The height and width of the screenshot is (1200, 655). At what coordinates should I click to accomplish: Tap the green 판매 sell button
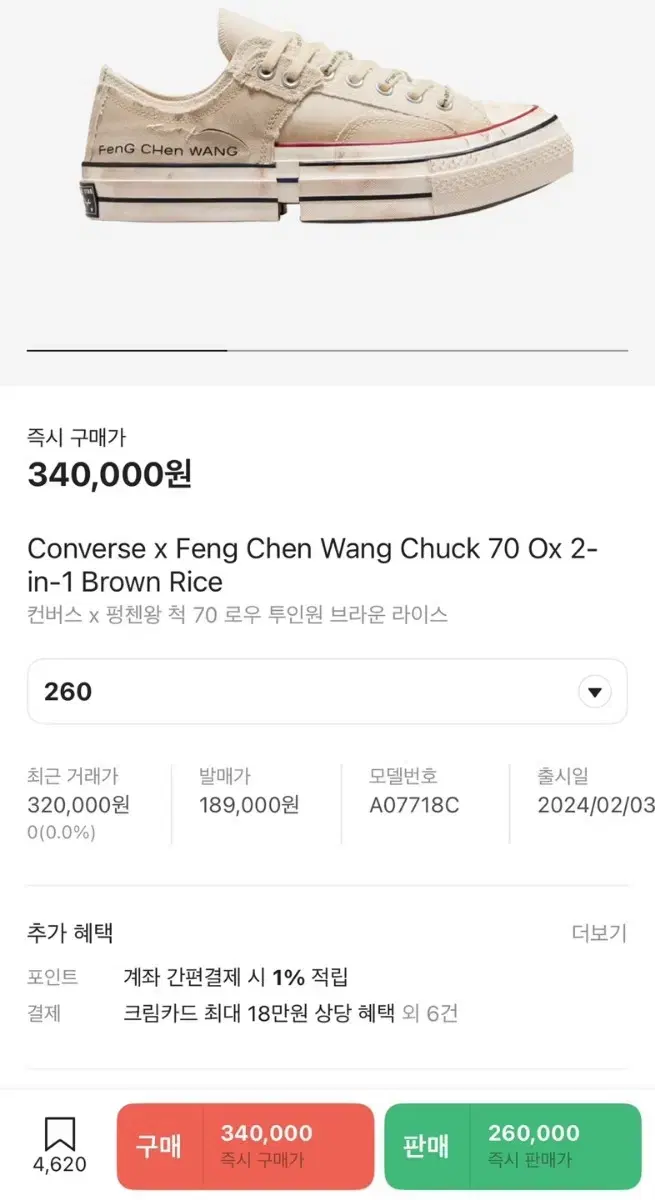click(513, 1145)
